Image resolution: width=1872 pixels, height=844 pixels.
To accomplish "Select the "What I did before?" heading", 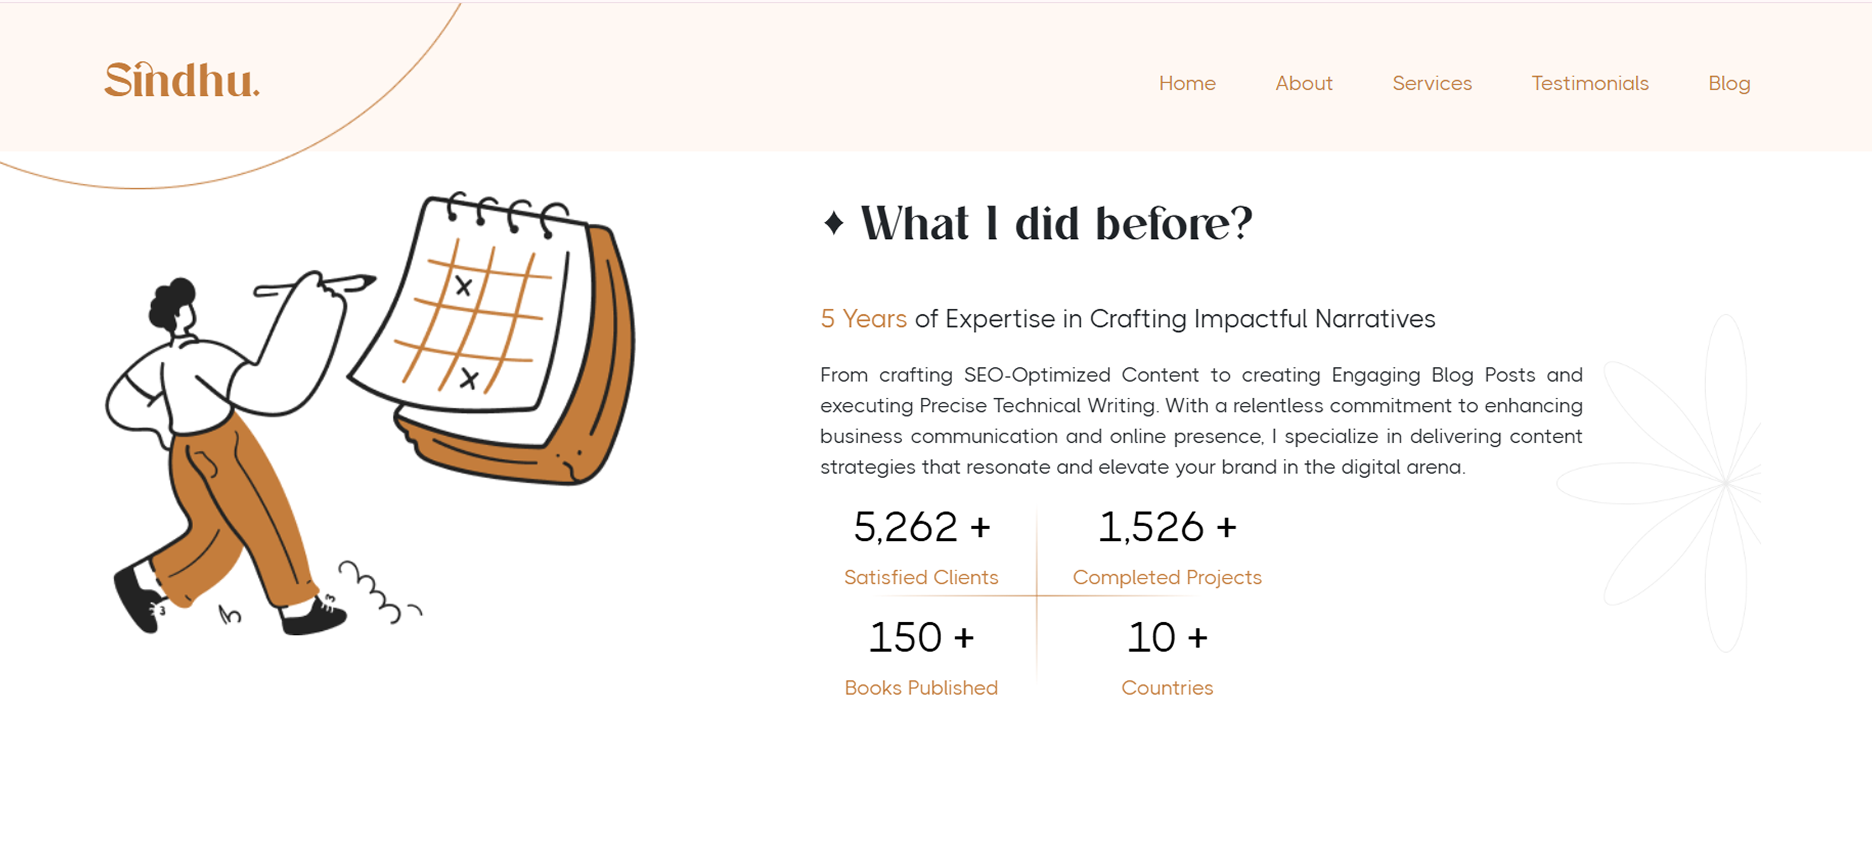I will click(x=1055, y=223).
